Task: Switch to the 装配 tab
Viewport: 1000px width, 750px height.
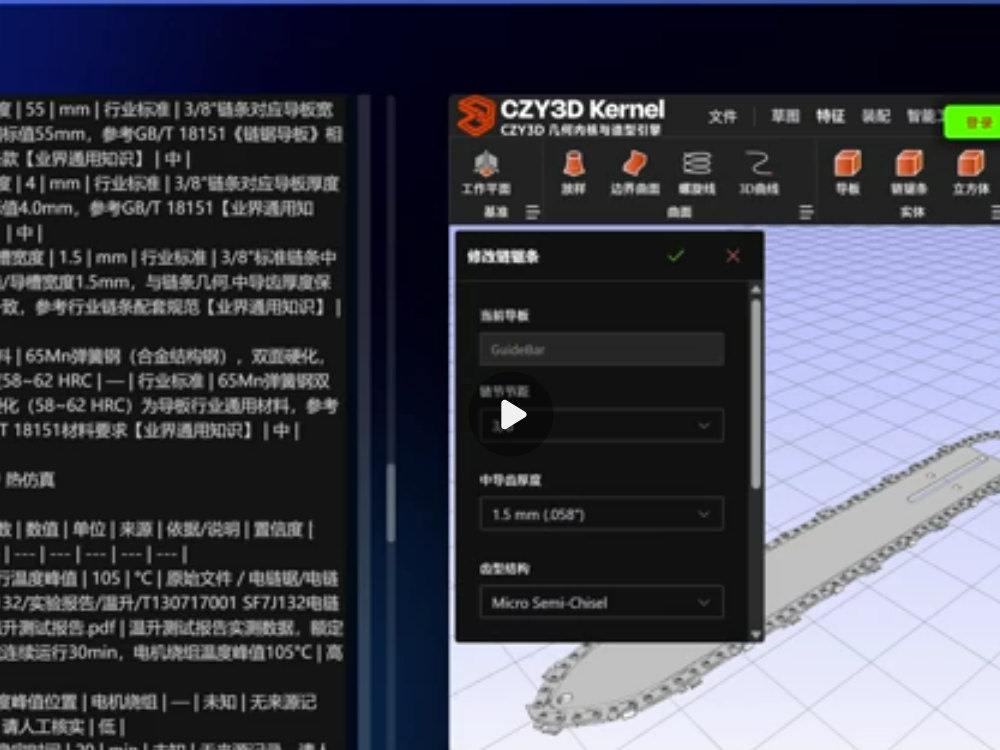Action: [876, 116]
